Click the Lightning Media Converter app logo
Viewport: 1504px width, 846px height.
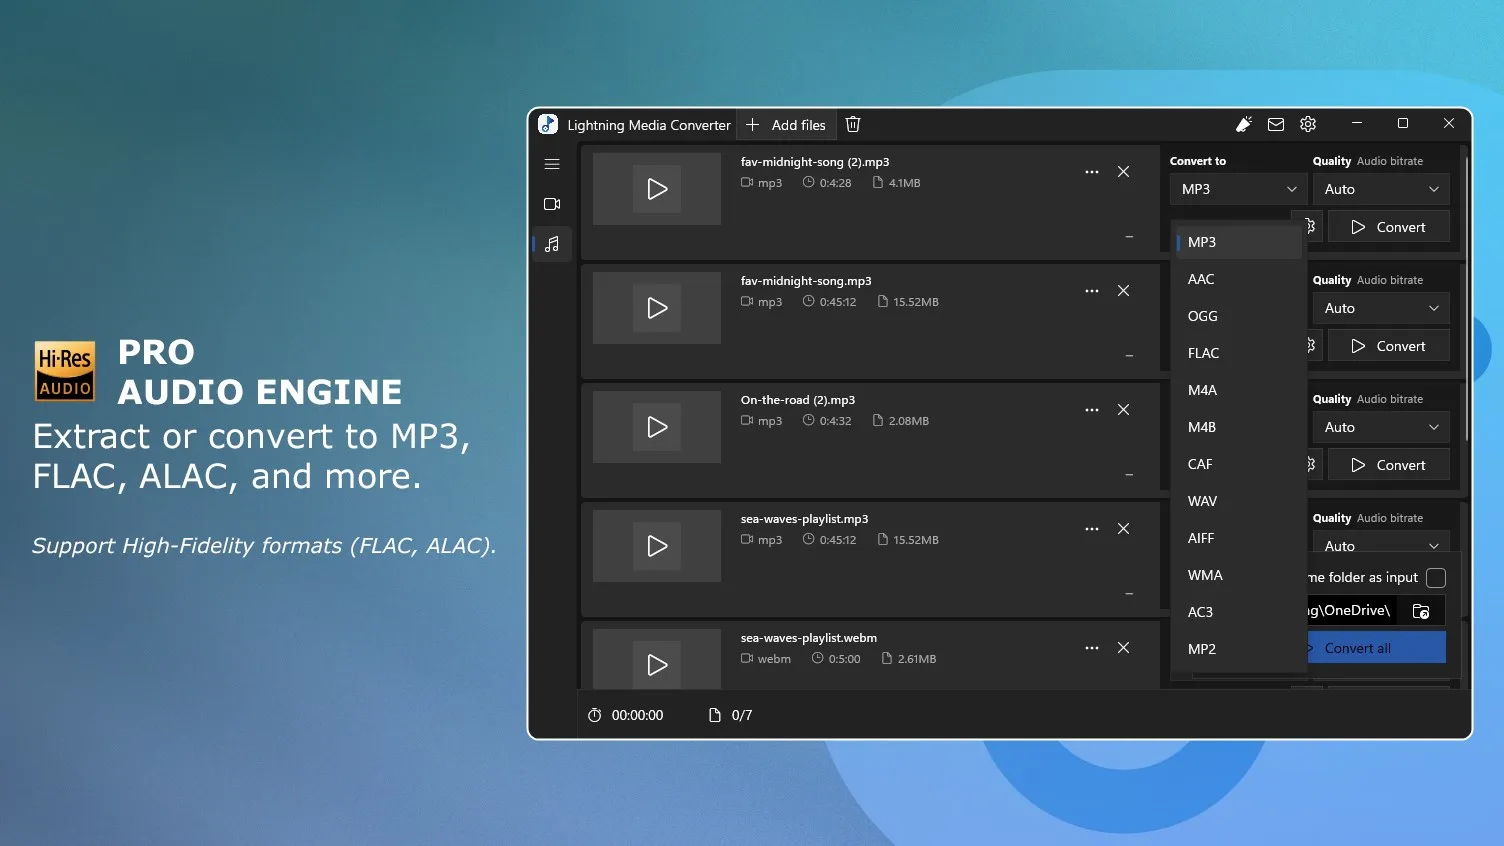click(x=548, y=124)
